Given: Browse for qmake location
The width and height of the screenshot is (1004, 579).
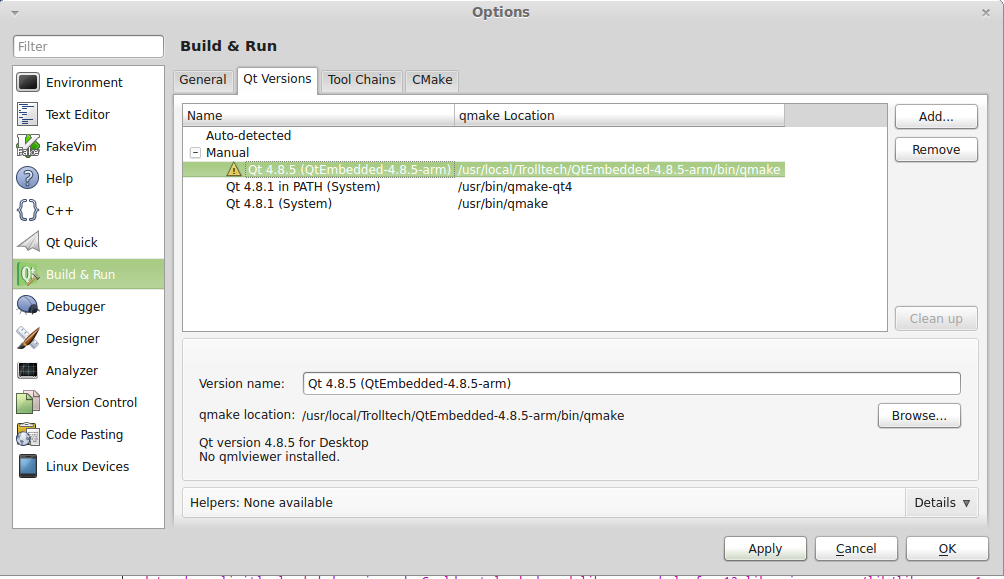Looking at the screenshot, I should 919,416.
